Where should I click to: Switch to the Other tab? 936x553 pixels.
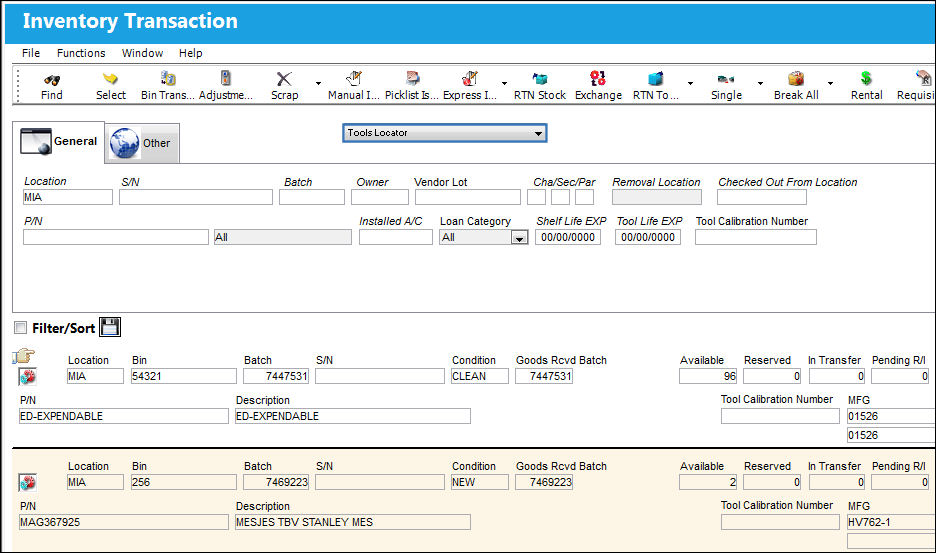pyautogui.click(x=142, y=143)
